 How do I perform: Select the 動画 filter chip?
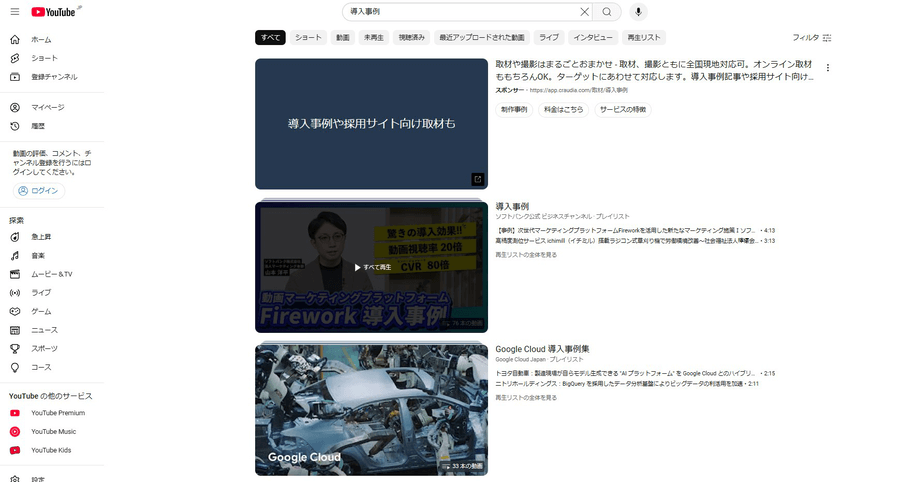coord(343,38)
